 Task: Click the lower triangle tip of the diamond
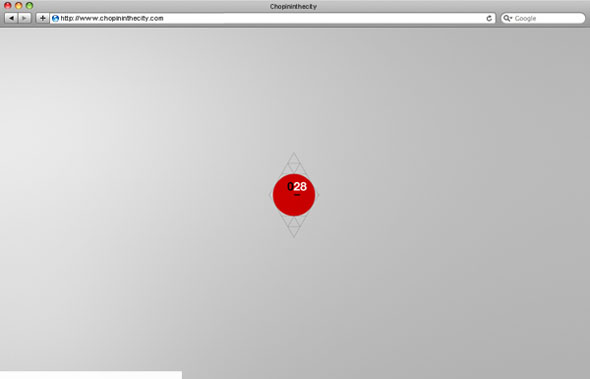294,232
